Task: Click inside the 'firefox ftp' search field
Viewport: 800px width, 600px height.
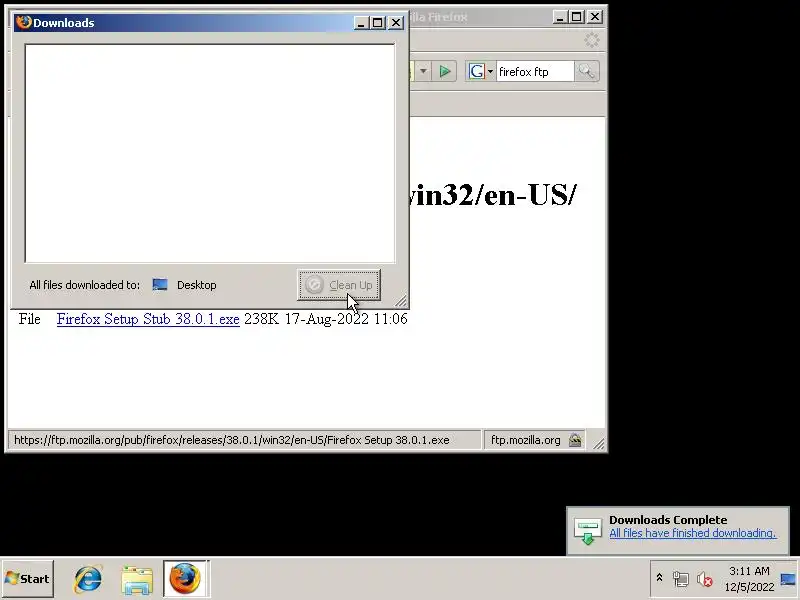Action: point(535,71)
